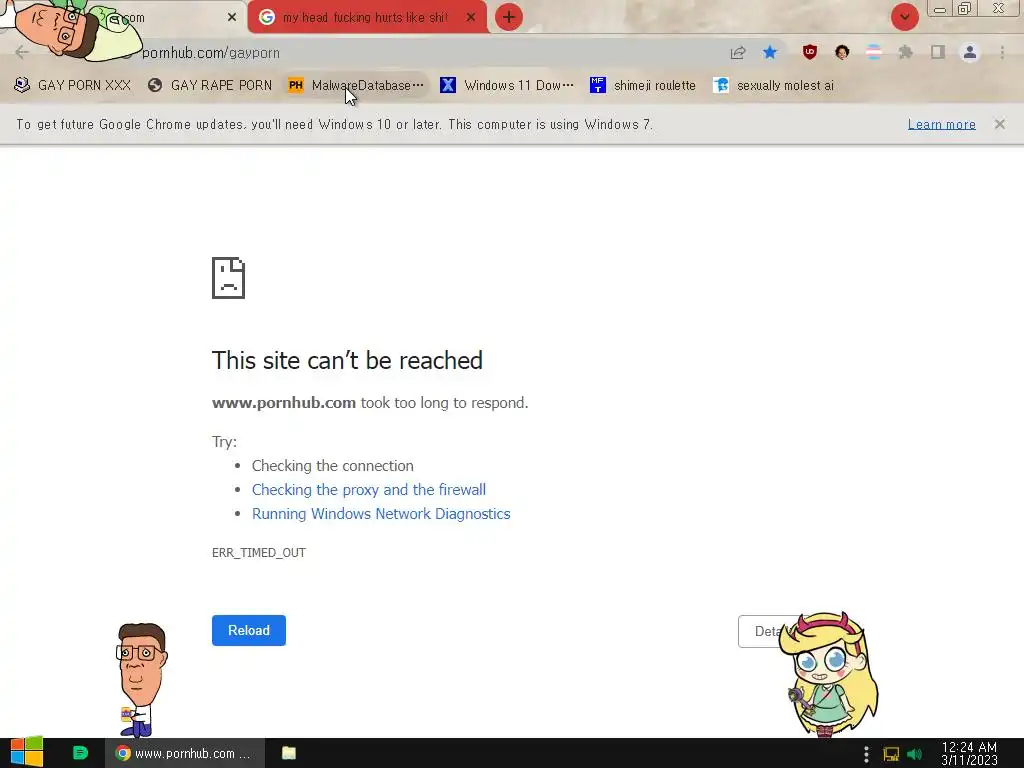Open the Windows Start button
Screen dimensions: 1024x768
(27, 753)
